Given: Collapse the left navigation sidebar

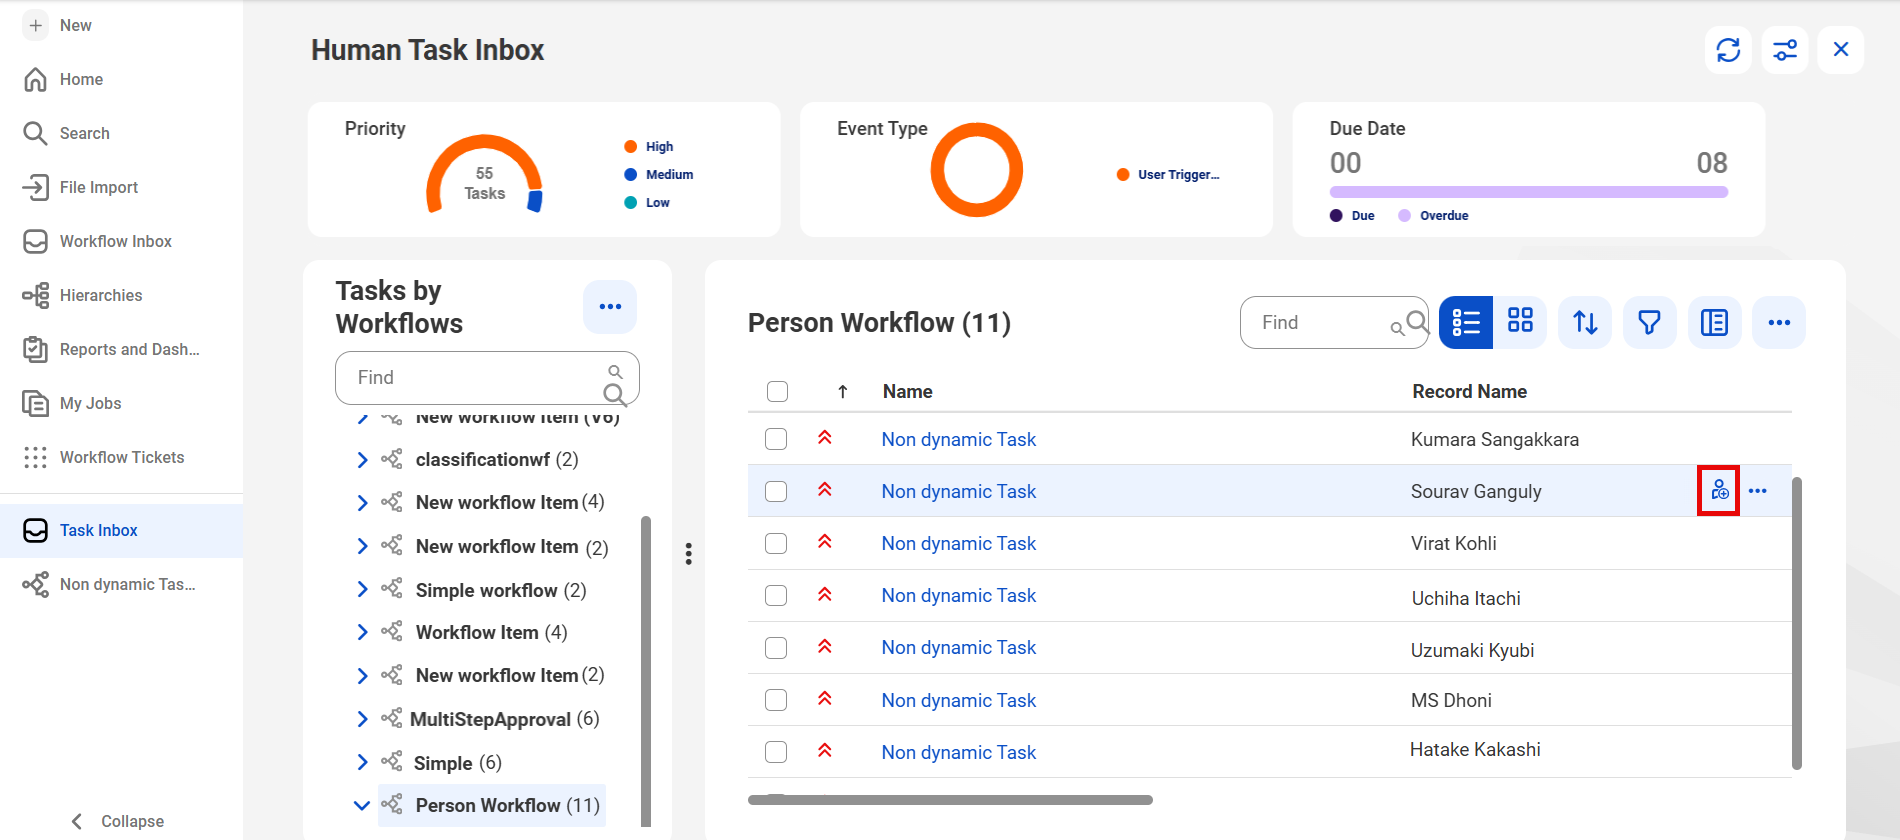Looking at the screenshot, I should pos(118,821).
